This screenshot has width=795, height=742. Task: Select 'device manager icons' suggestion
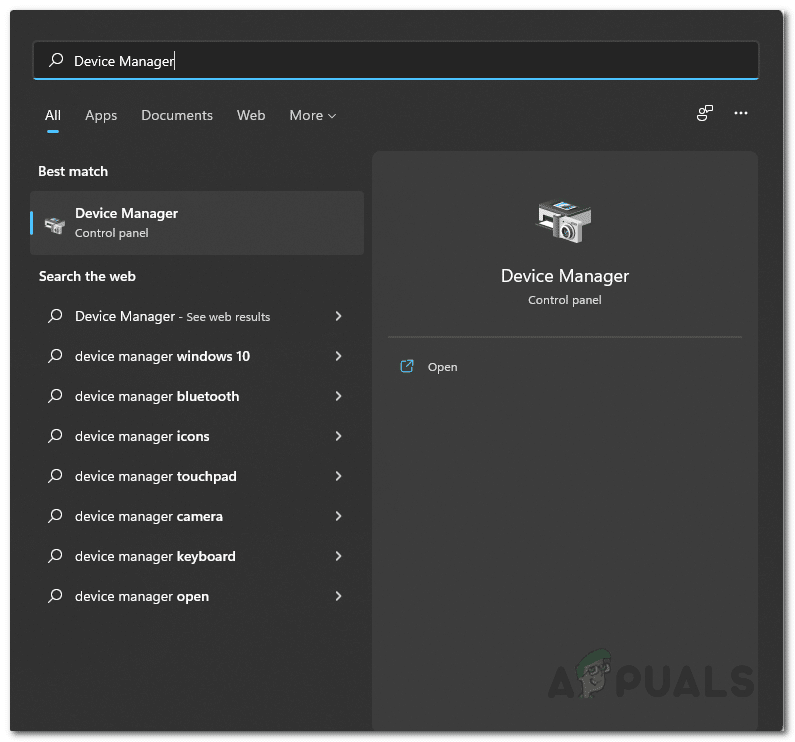(197, 437)
